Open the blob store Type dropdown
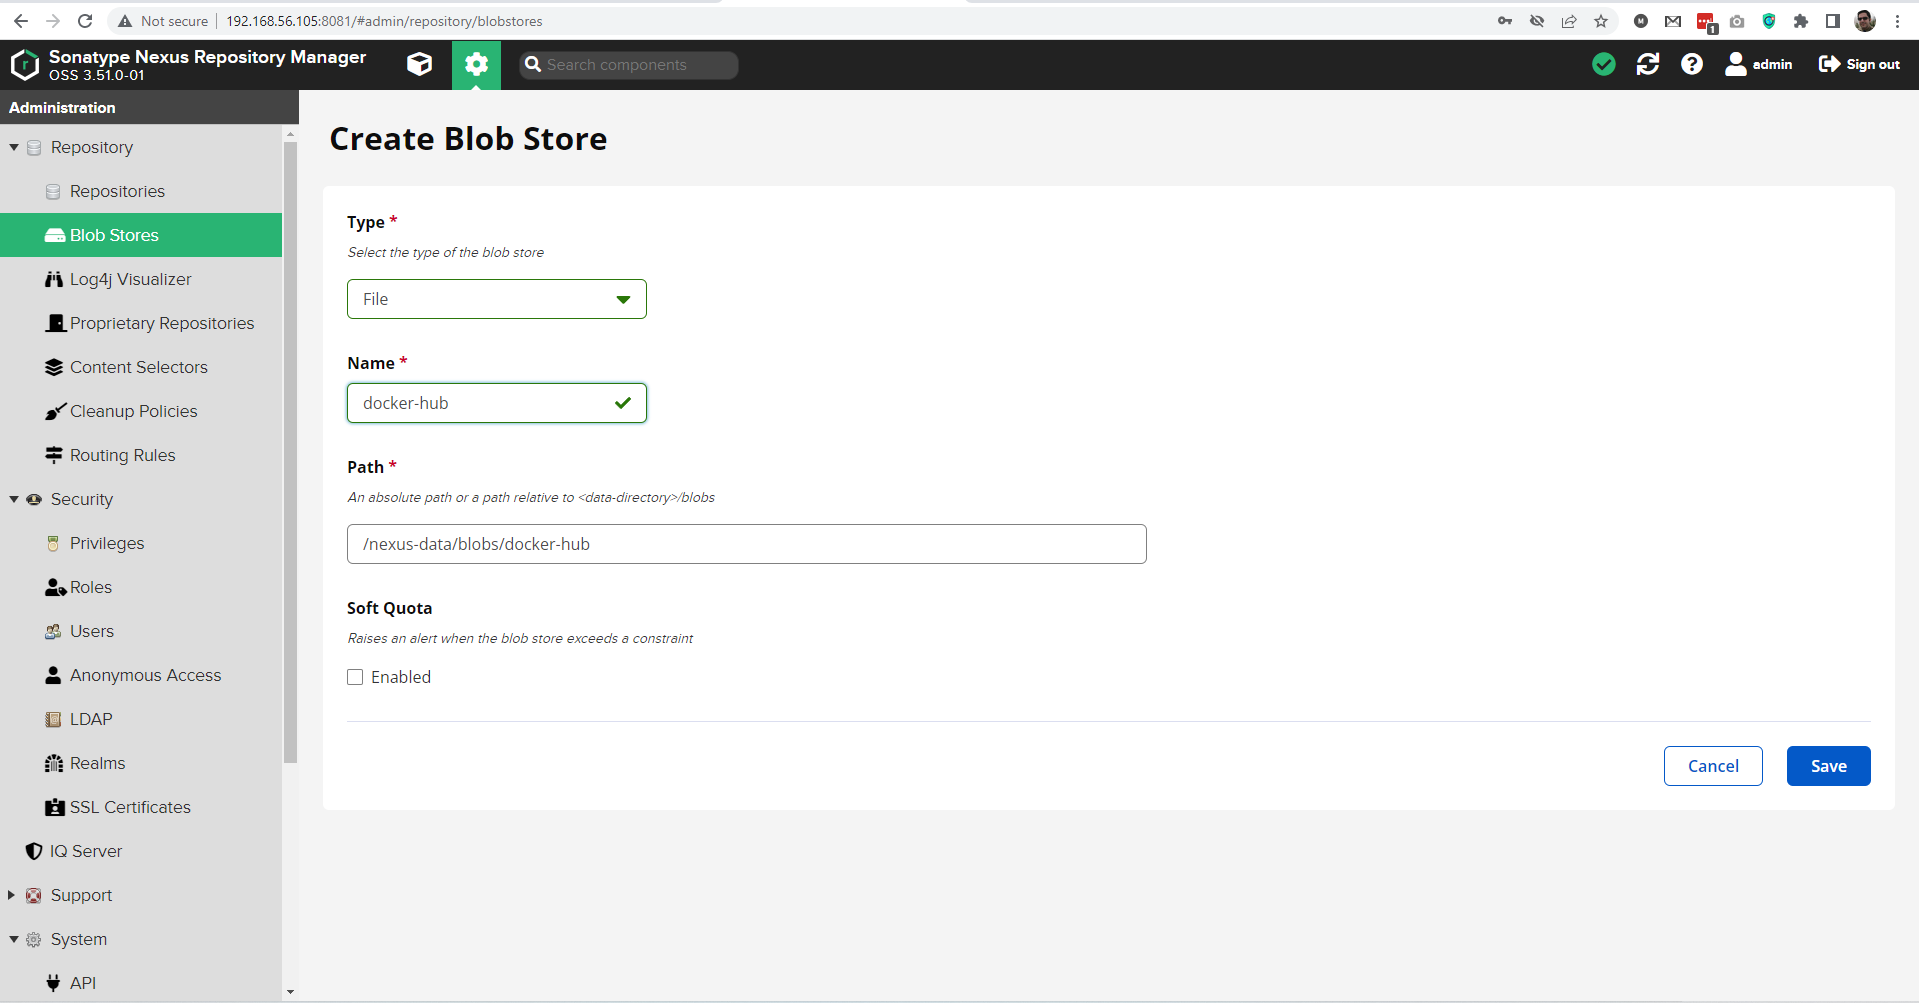 (x=497, y=299)
